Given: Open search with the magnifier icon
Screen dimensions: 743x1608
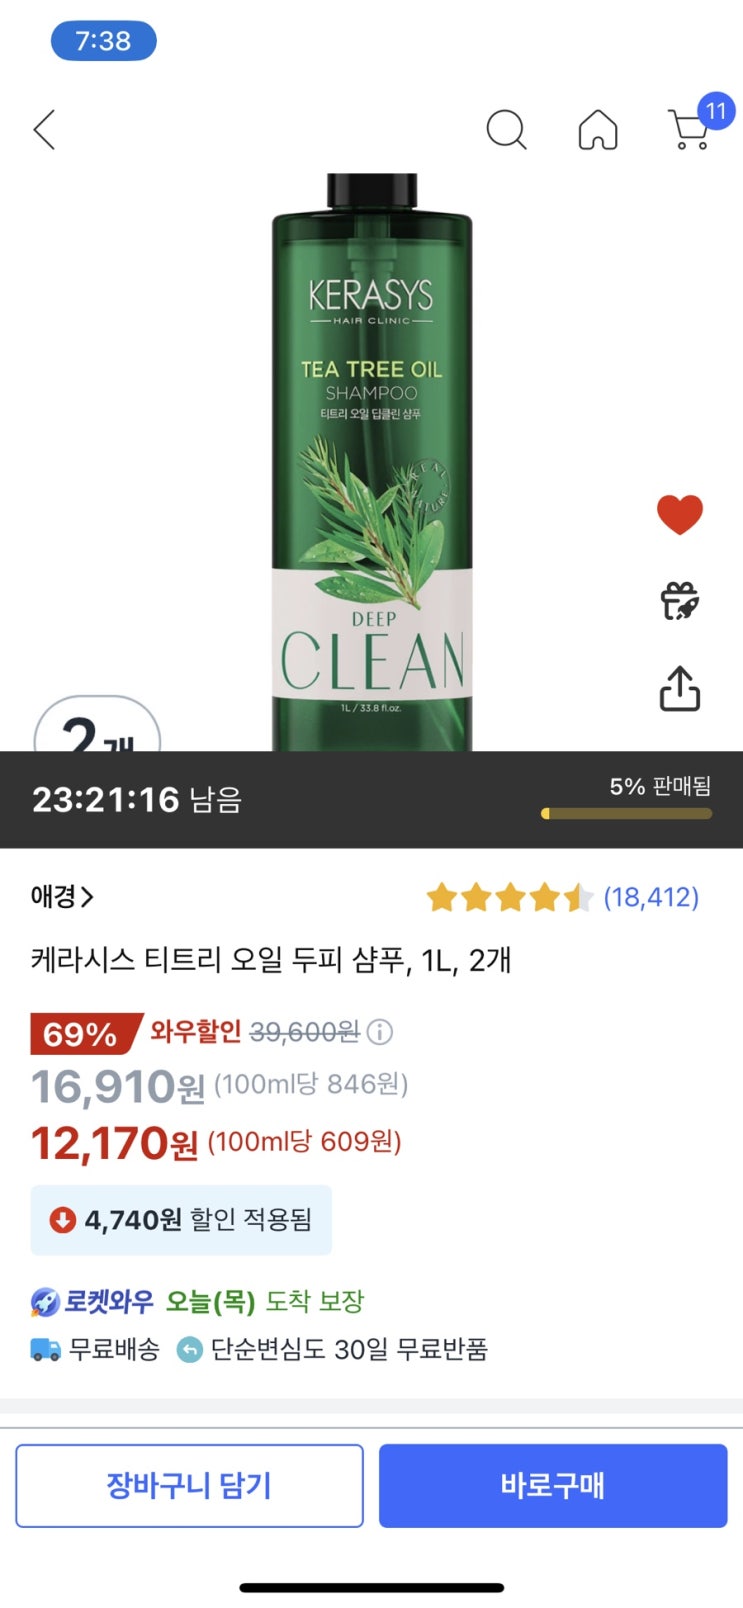Looking at the screenshot, I should 506,130.
